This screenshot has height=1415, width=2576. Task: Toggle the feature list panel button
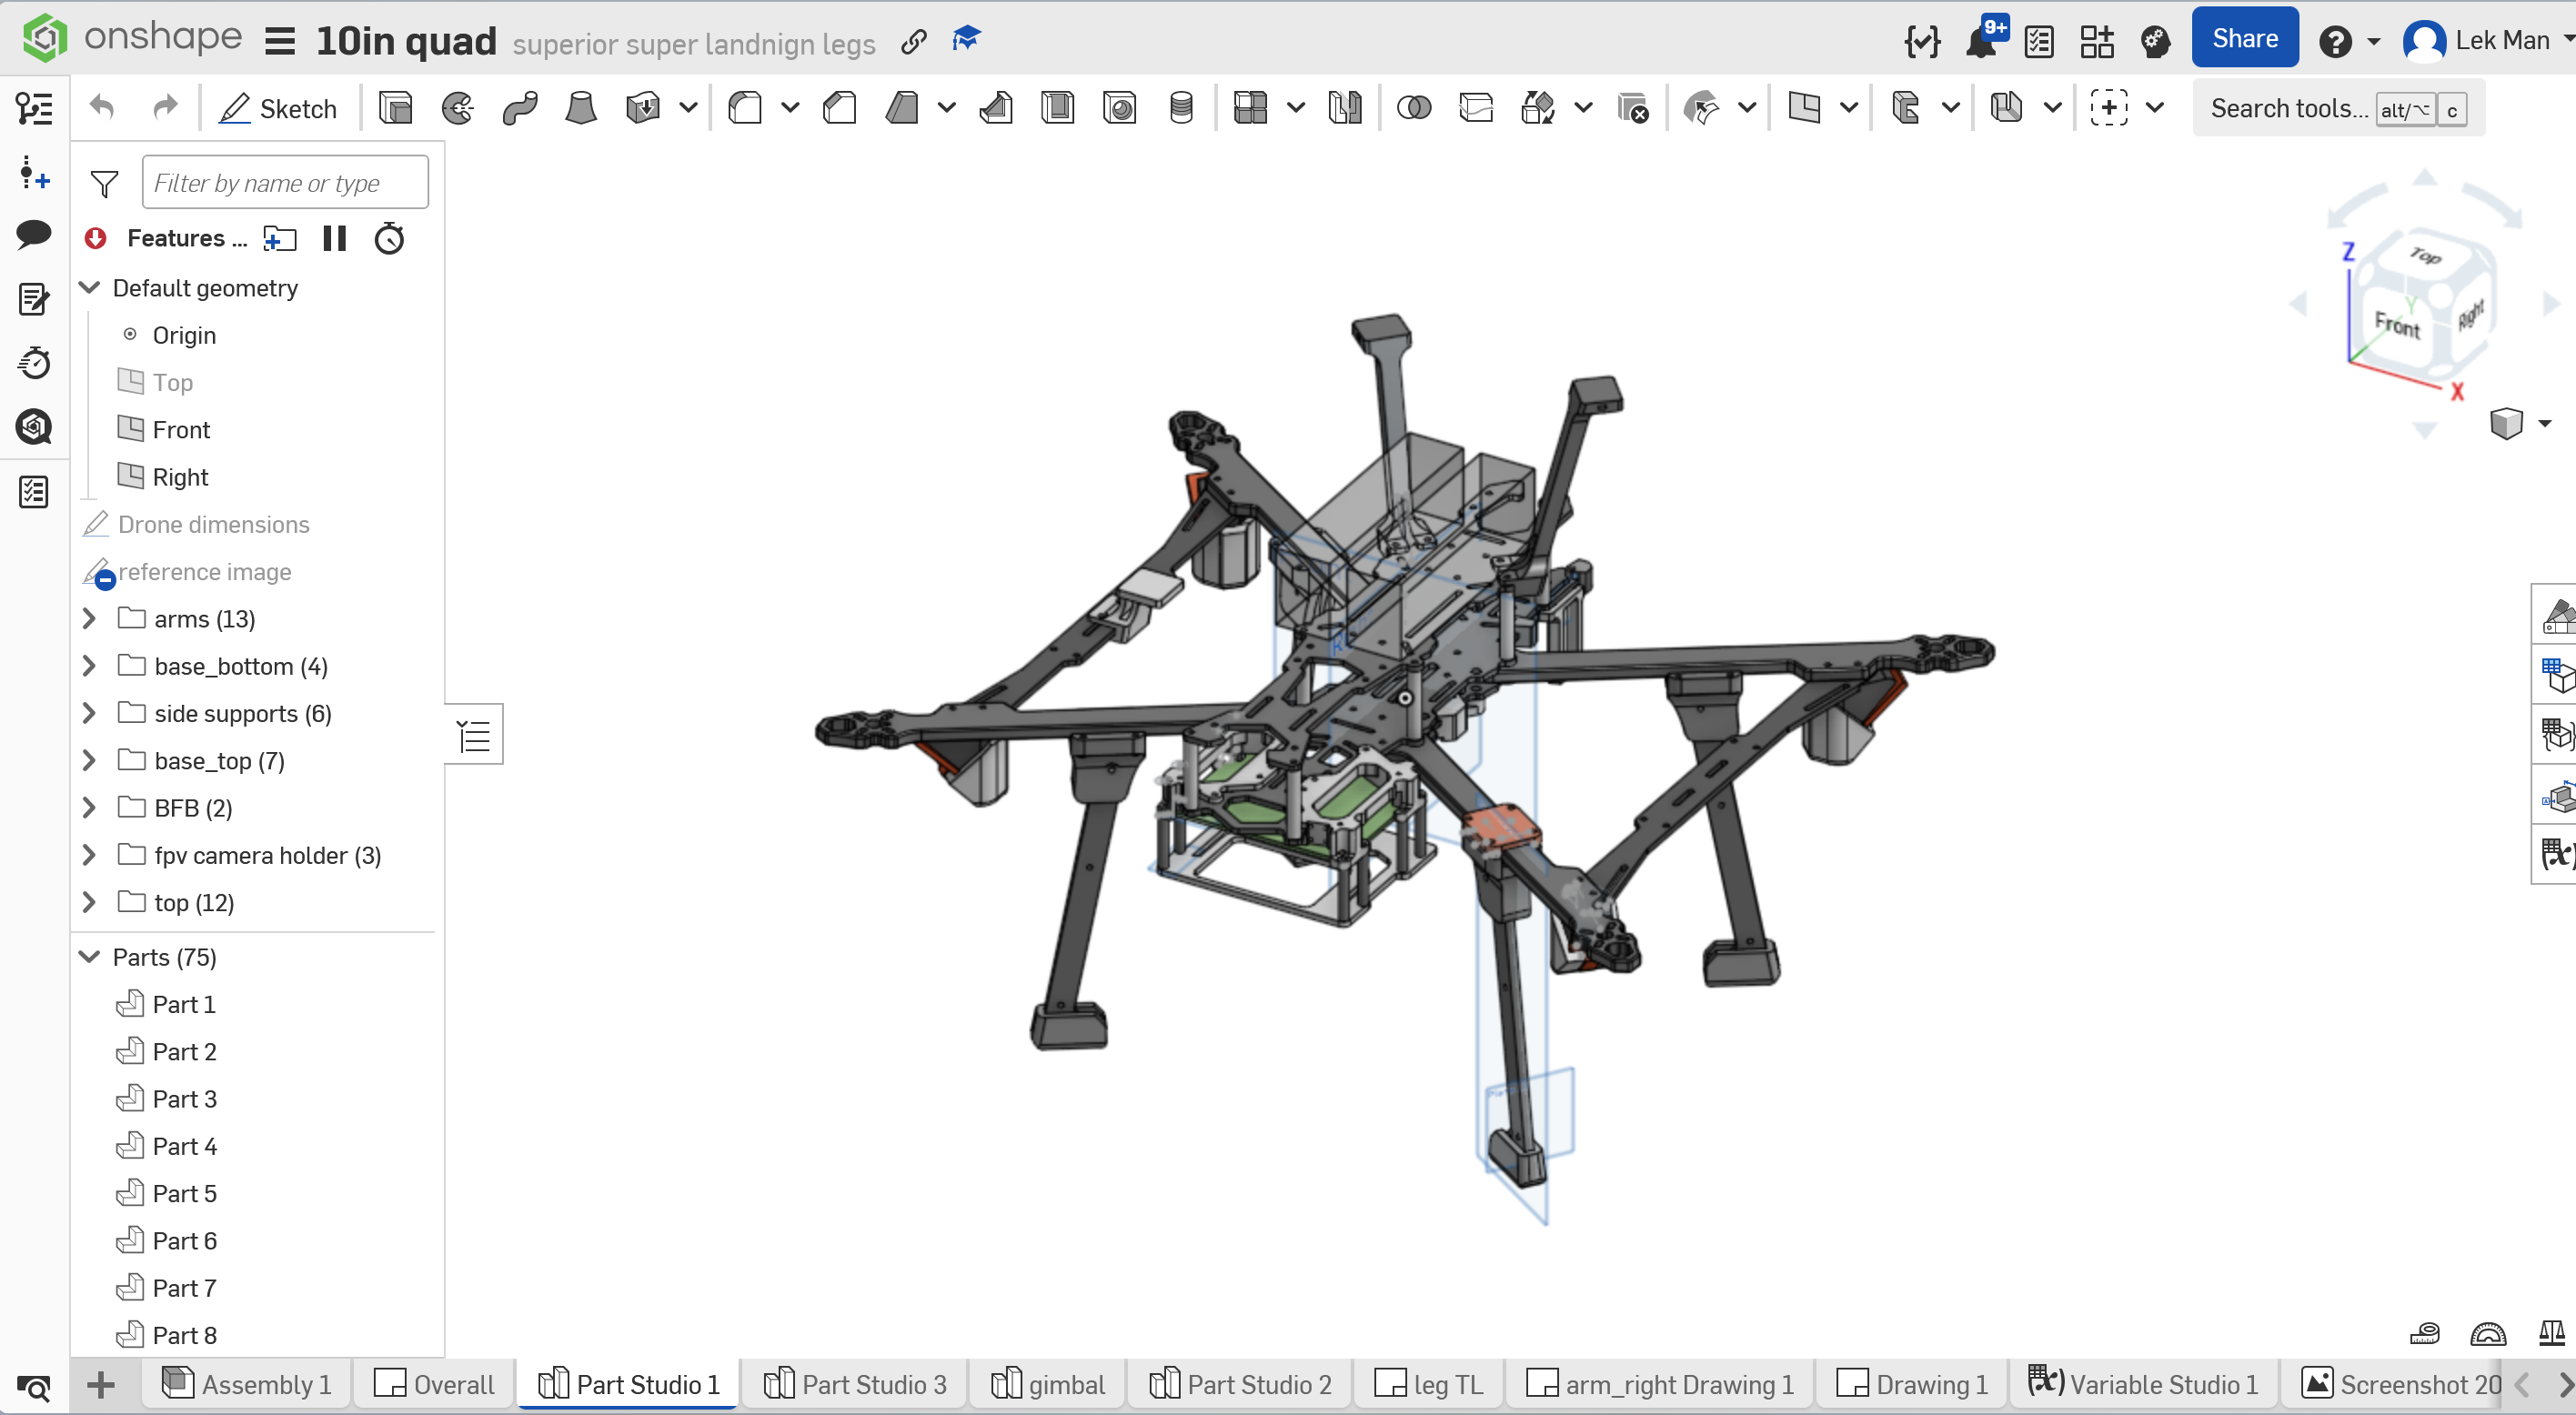474,735
